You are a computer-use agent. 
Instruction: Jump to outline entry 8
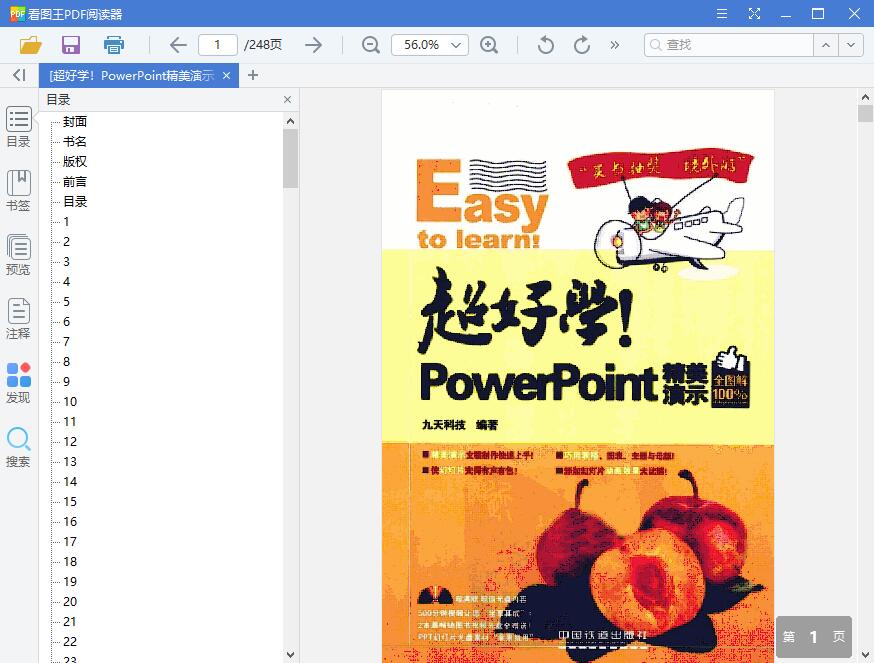[x=66, y=362]
